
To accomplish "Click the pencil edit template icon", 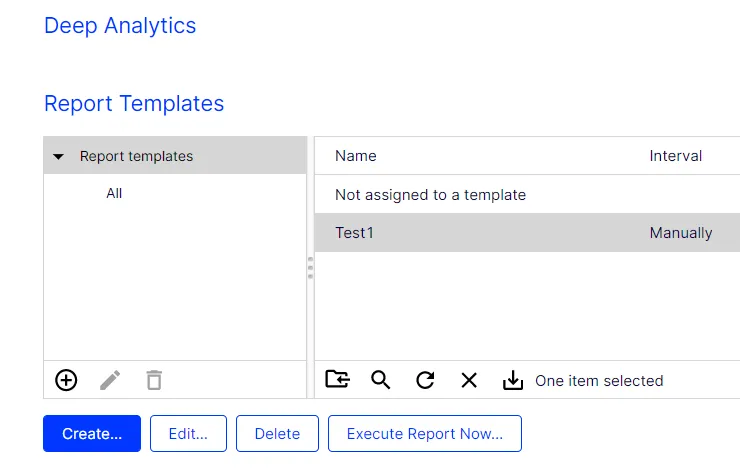I will (110, 380).
